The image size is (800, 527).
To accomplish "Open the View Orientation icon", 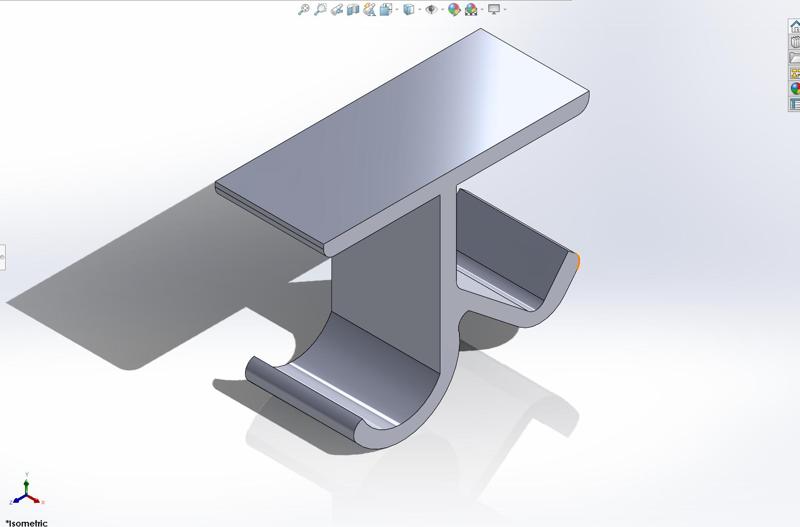I will point(386,9).
